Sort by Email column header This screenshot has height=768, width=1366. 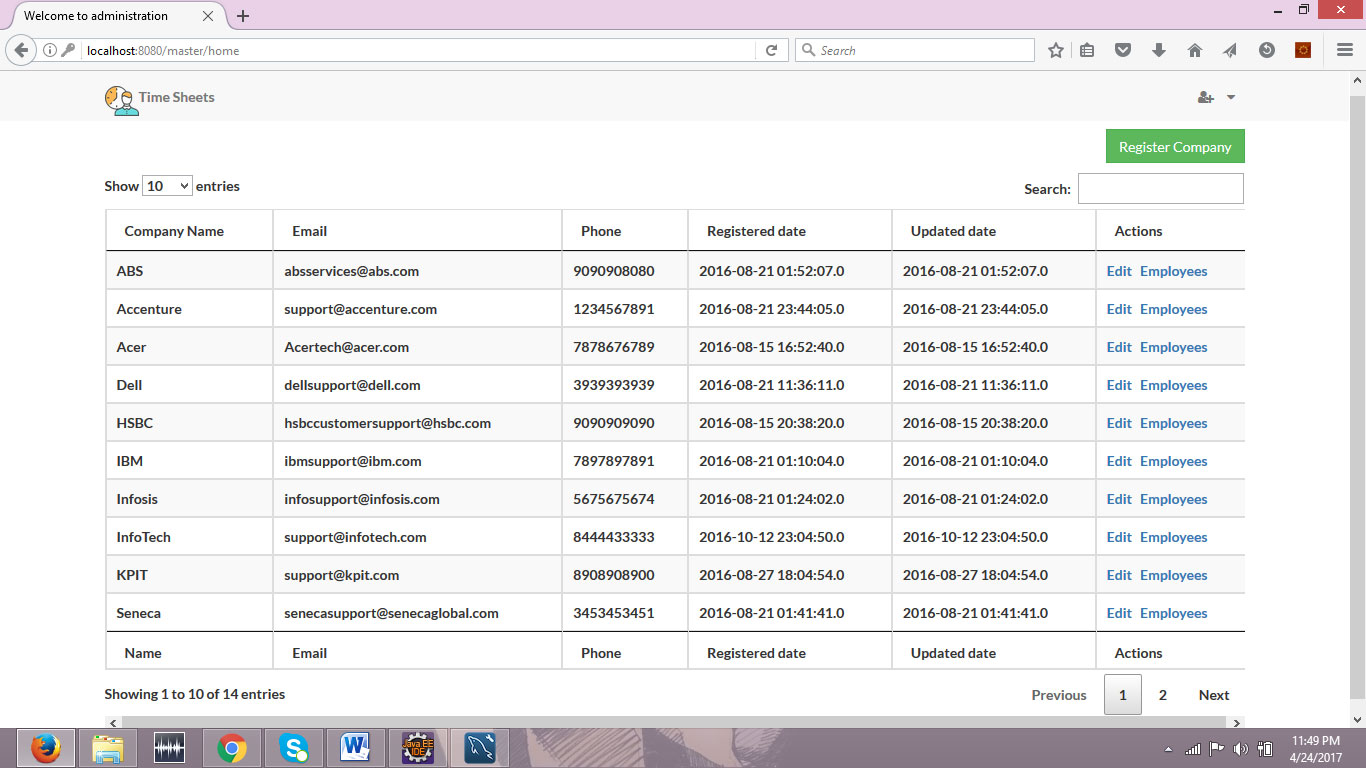pos(417,231)
